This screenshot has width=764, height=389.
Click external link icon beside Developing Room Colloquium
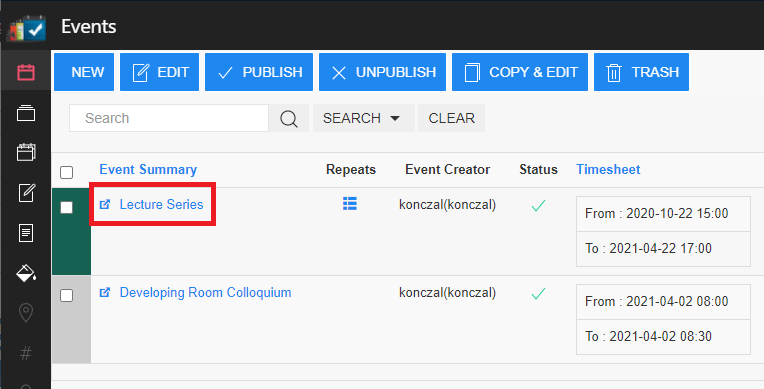(105, 292)
